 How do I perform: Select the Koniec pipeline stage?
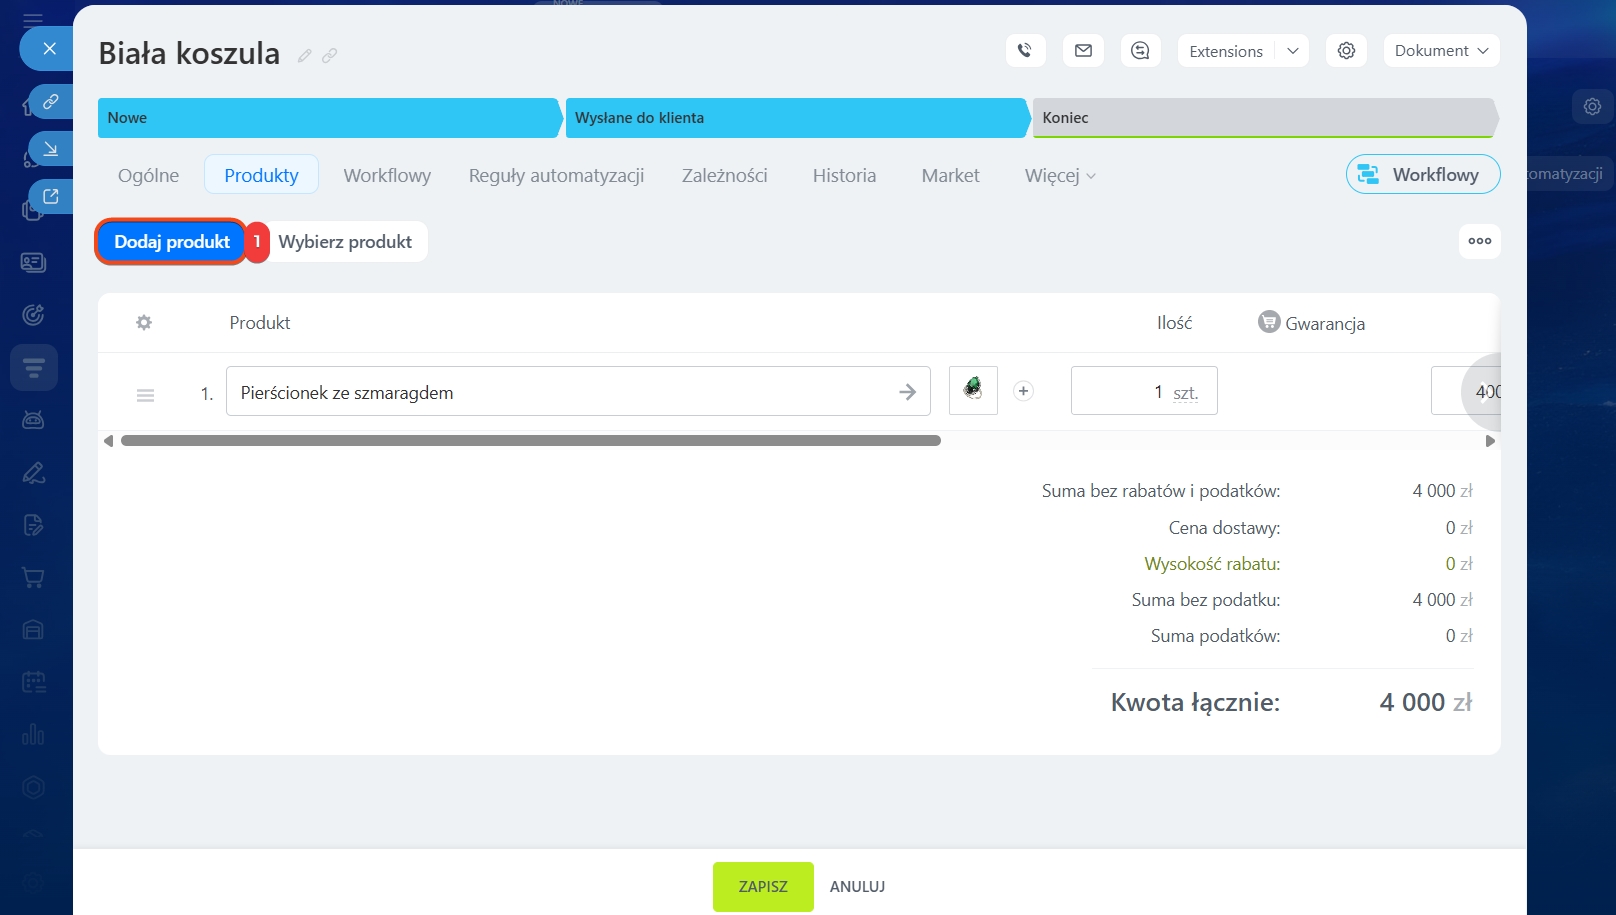click(x=1263, y=118)
